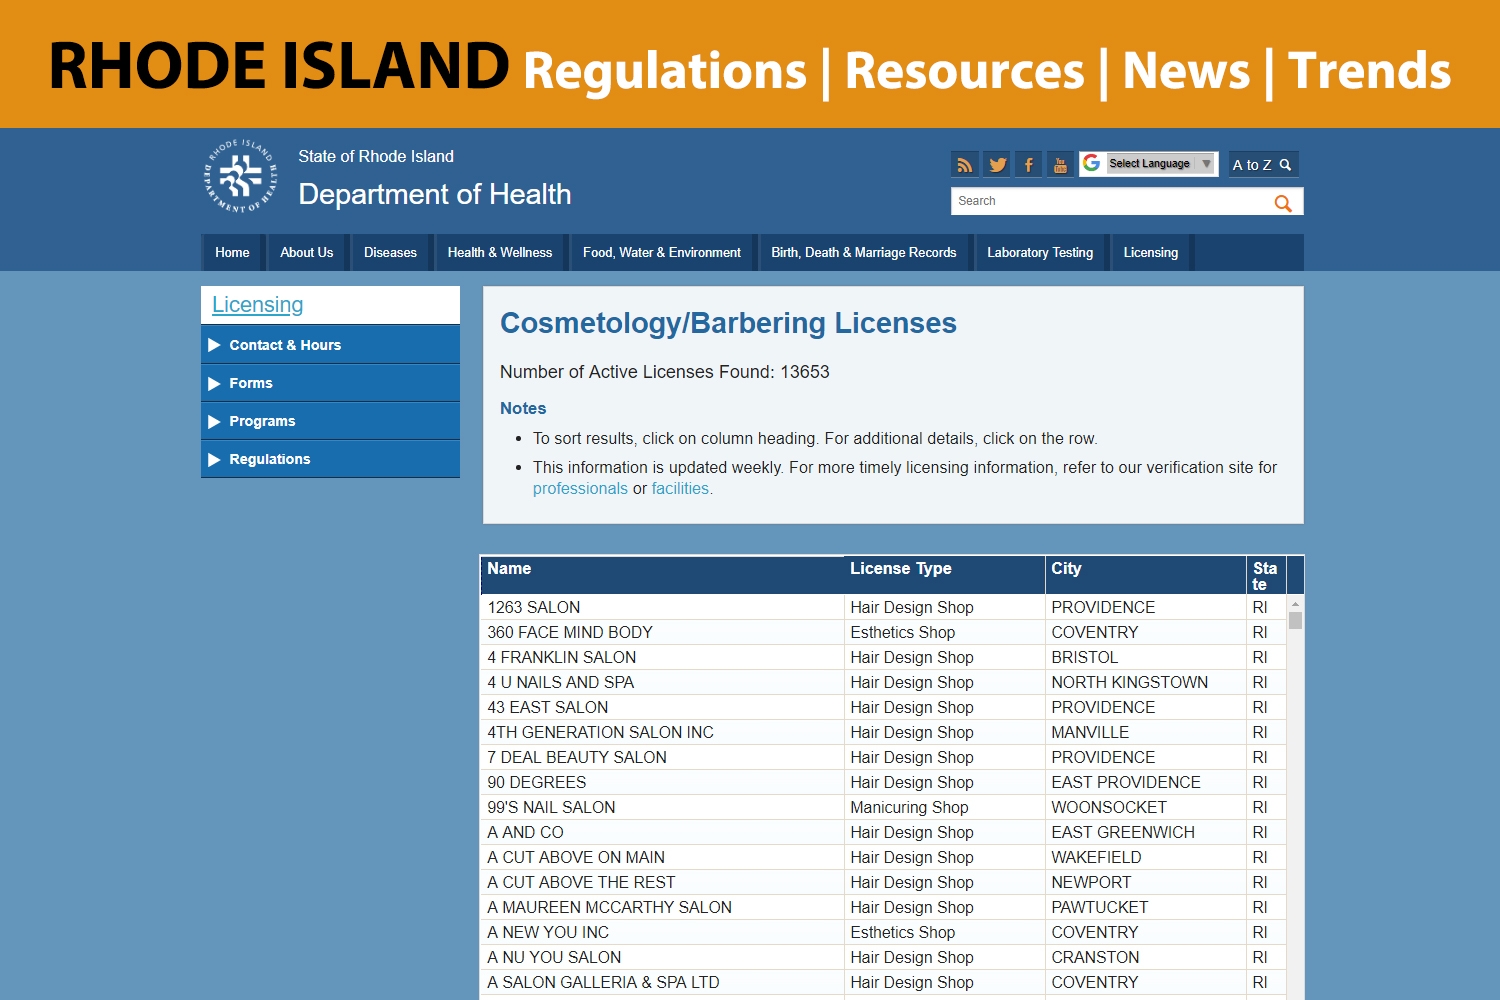Click the WOONSOCKET city cell
The width and height of the screenshot is (1500, 1000).
1146,807
